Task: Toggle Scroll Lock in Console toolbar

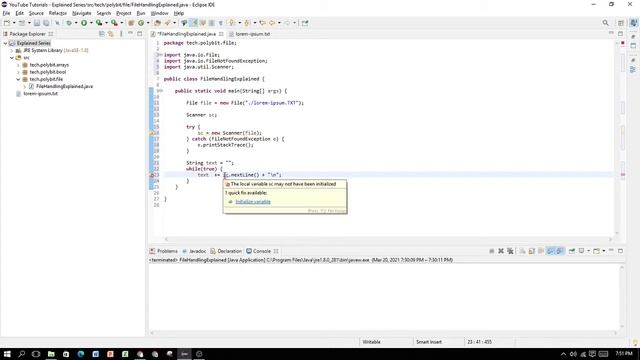Action: click(531, 251)
